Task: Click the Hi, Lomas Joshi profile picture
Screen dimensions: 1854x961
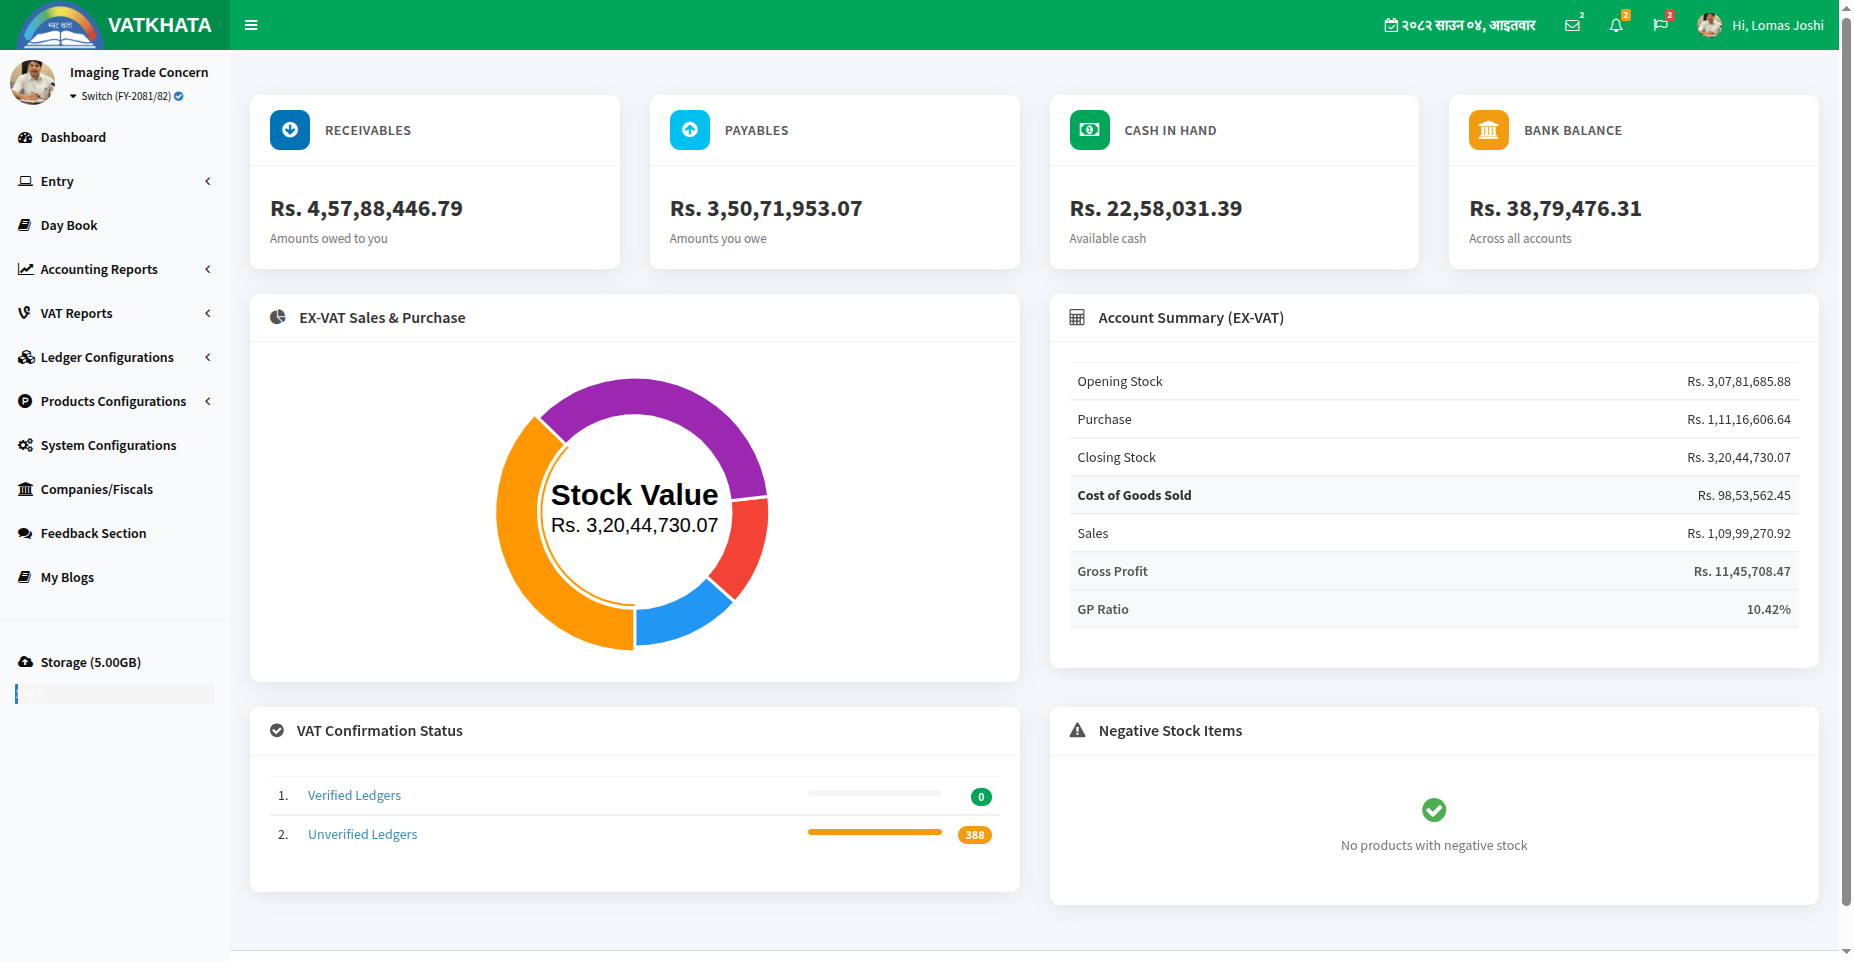Action: (1709, 25)
